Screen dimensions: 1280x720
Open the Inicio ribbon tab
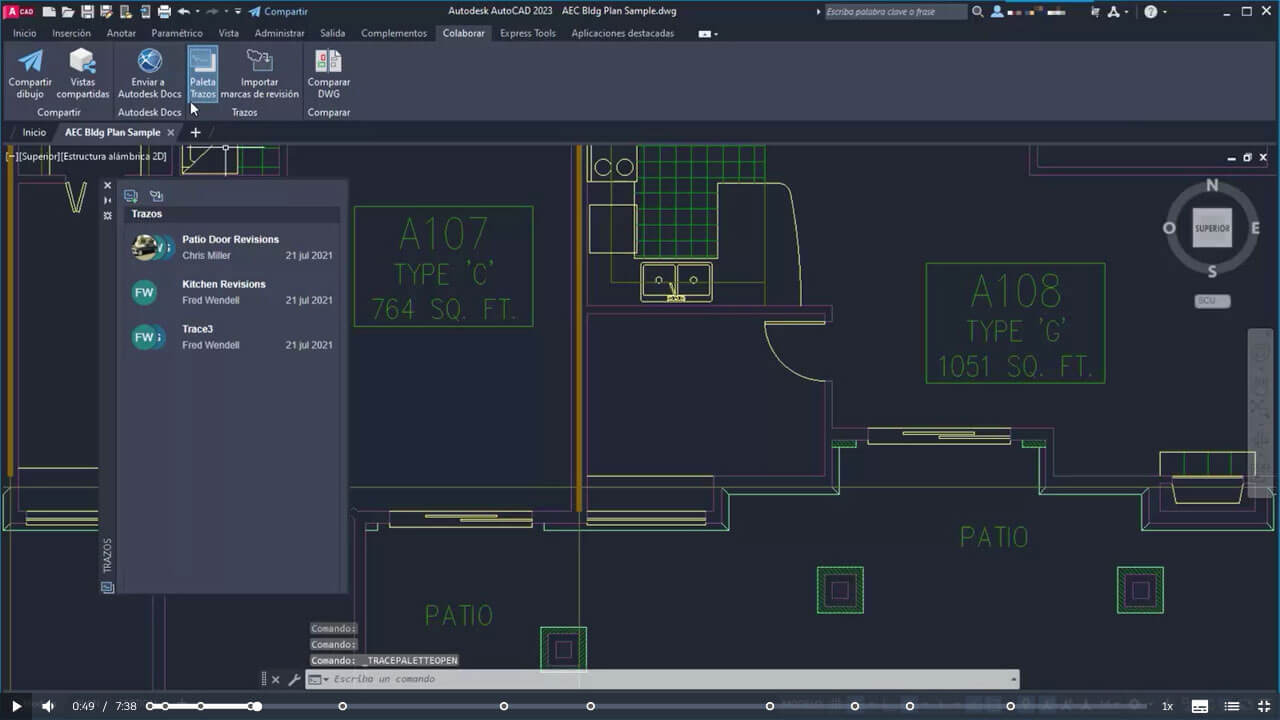[25, 33]
